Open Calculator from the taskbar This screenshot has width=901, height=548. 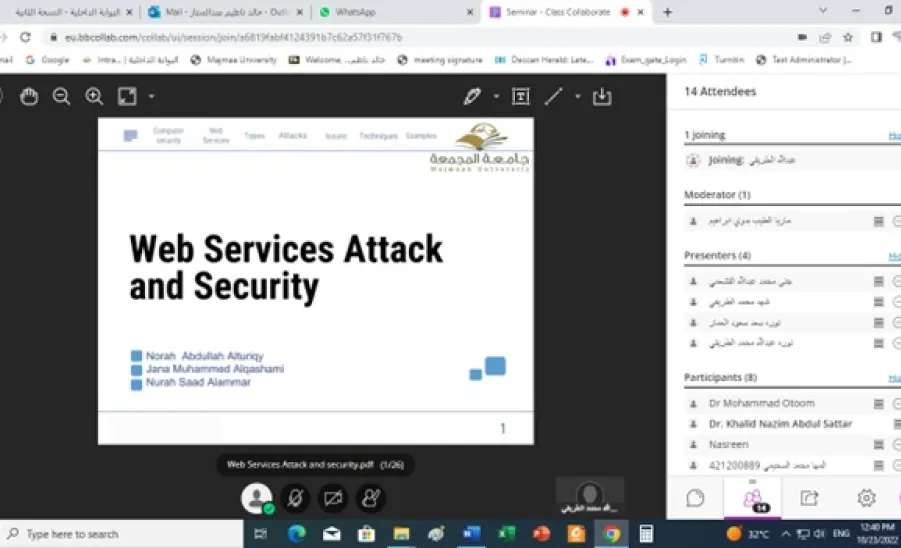click(x=646, y=534)
